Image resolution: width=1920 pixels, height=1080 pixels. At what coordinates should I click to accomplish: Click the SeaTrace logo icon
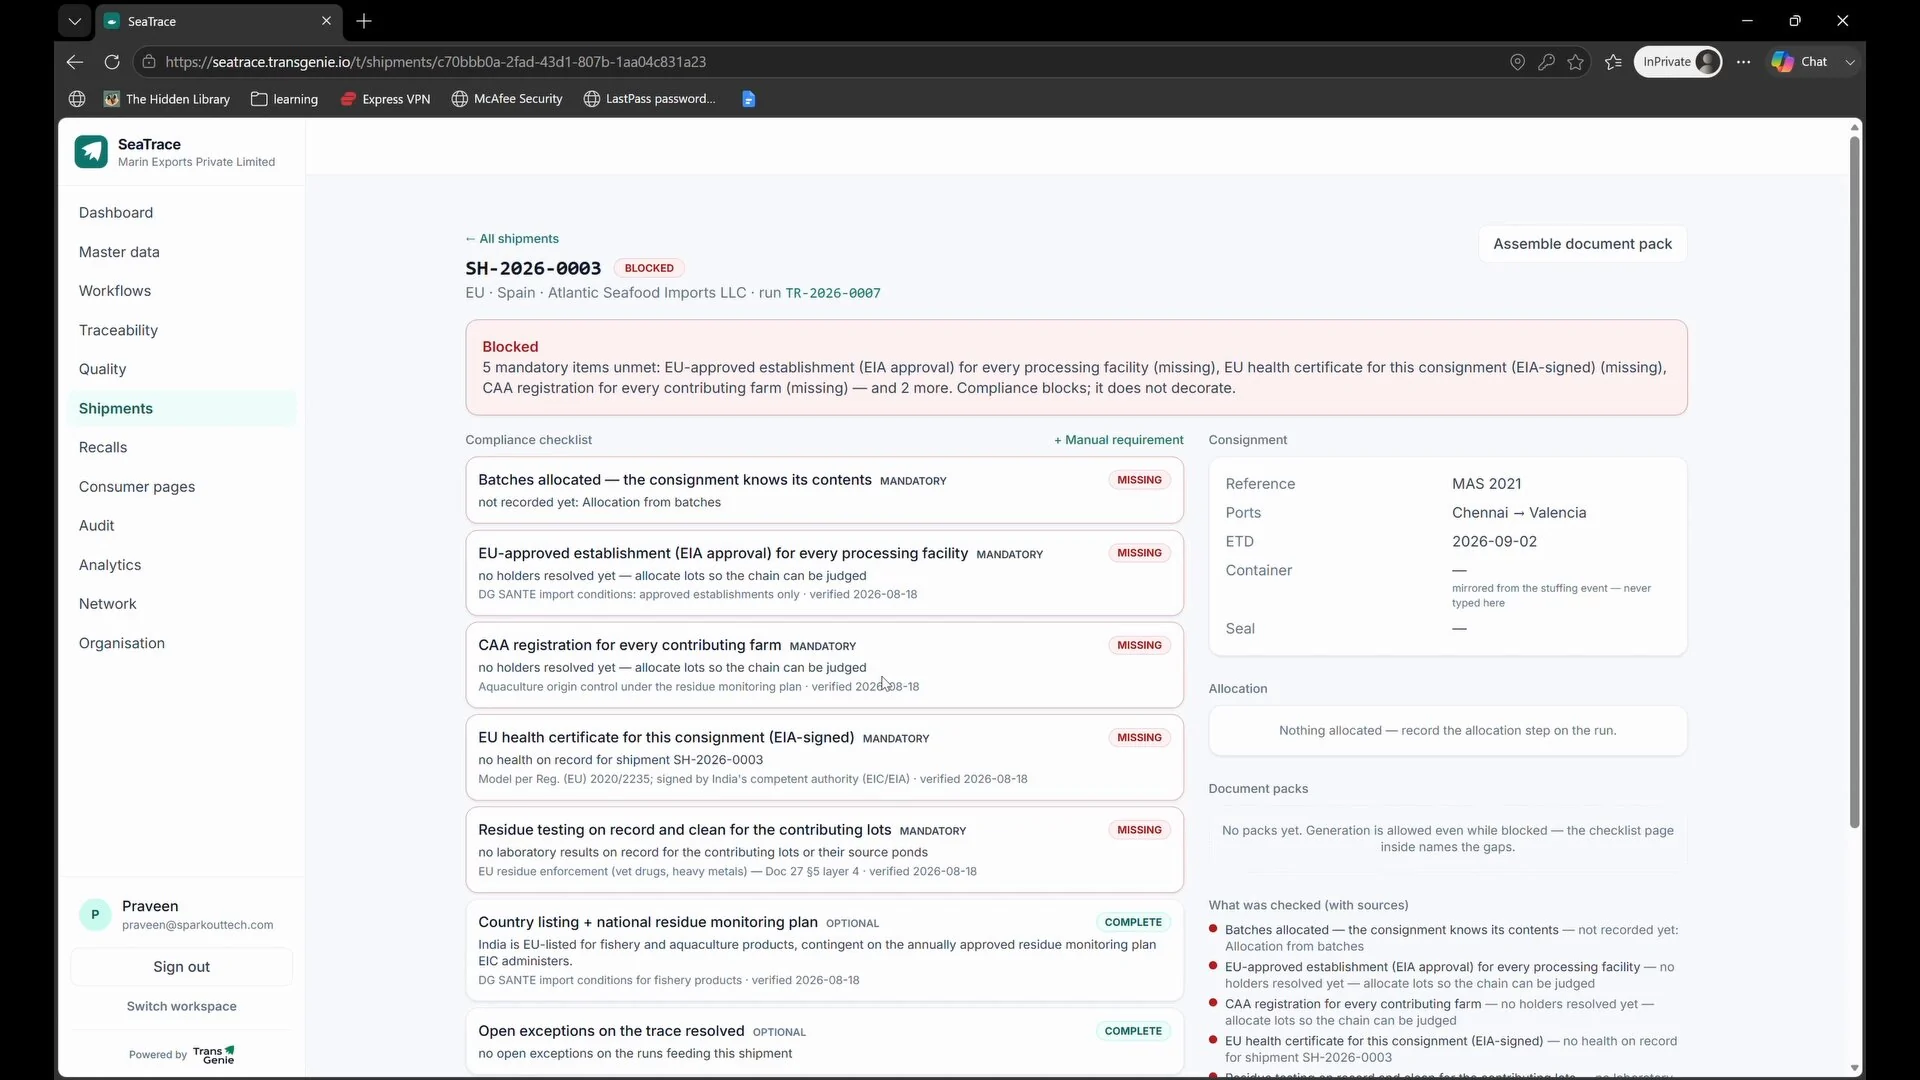click(91, 152)
